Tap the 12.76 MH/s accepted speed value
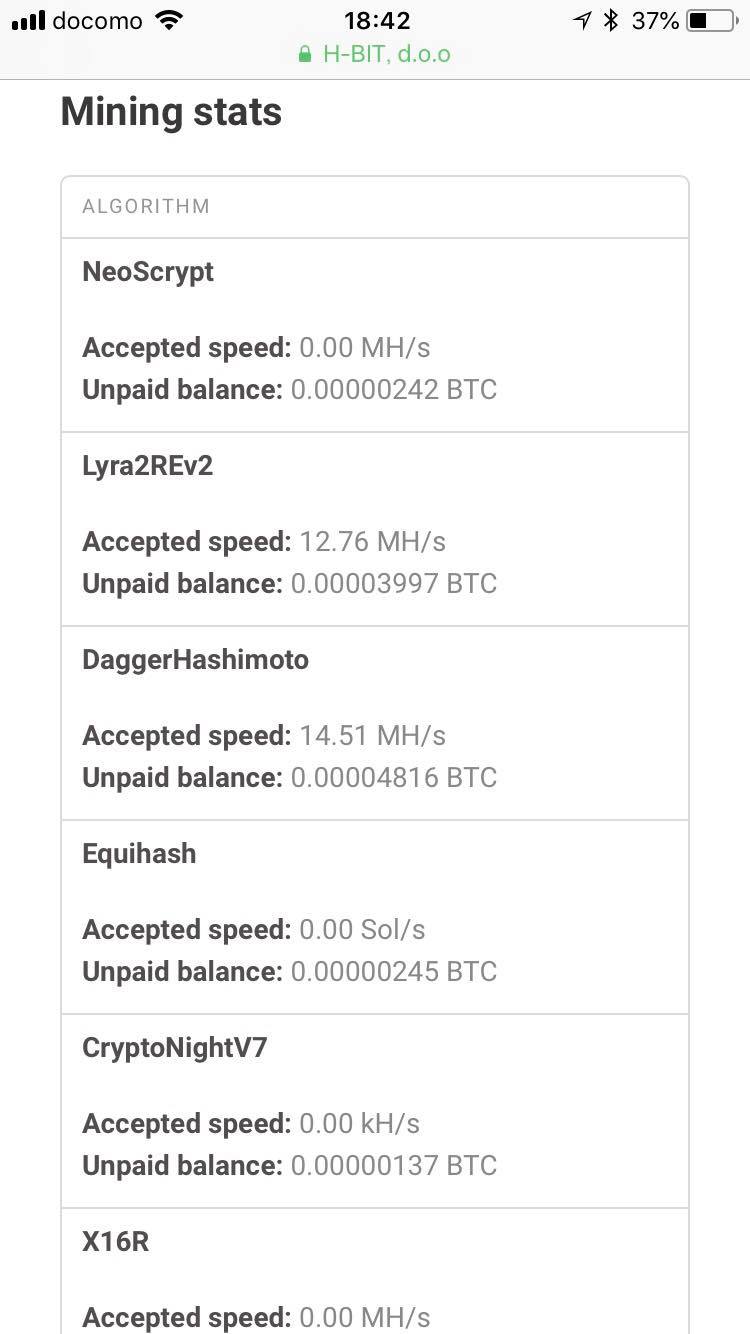The image size is (750, 1334). coord(372,542)
